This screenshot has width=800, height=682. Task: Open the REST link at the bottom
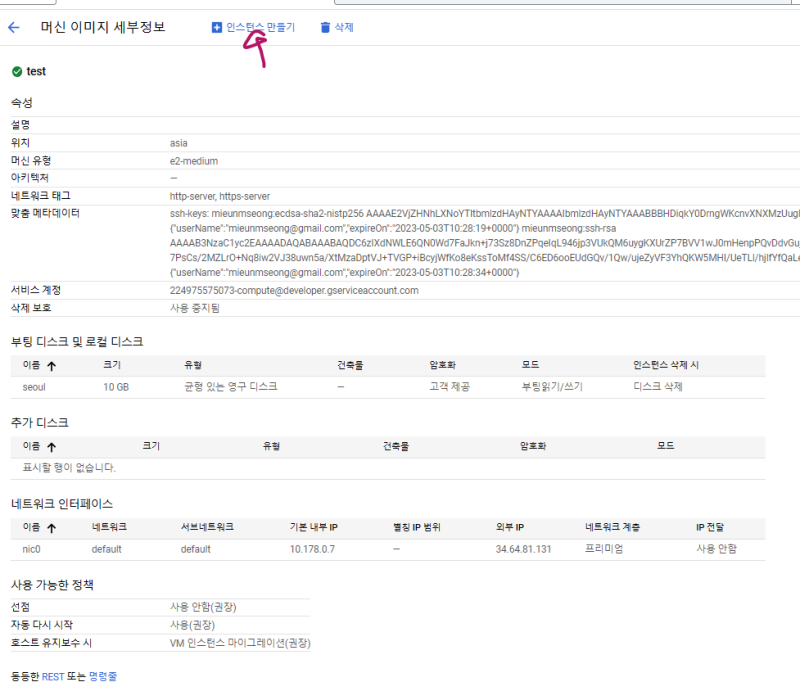pos(53,676)
